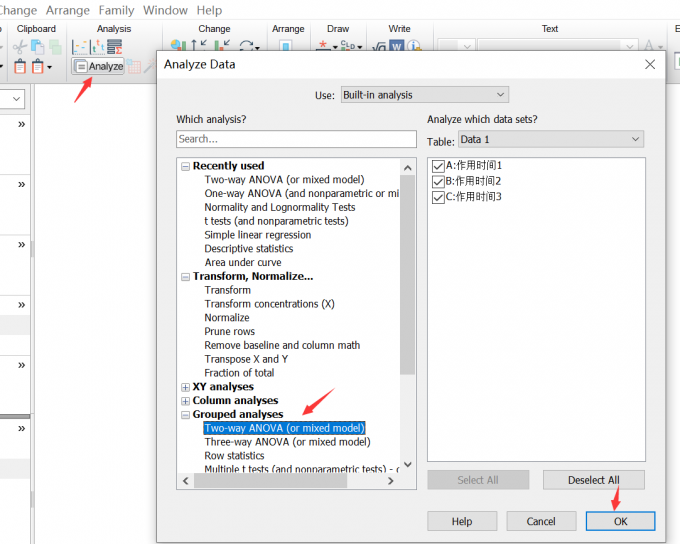The image size is (680, 544).
Task: Toggle checkbox for B:作用时间2
Action: (x=437, y=181)
